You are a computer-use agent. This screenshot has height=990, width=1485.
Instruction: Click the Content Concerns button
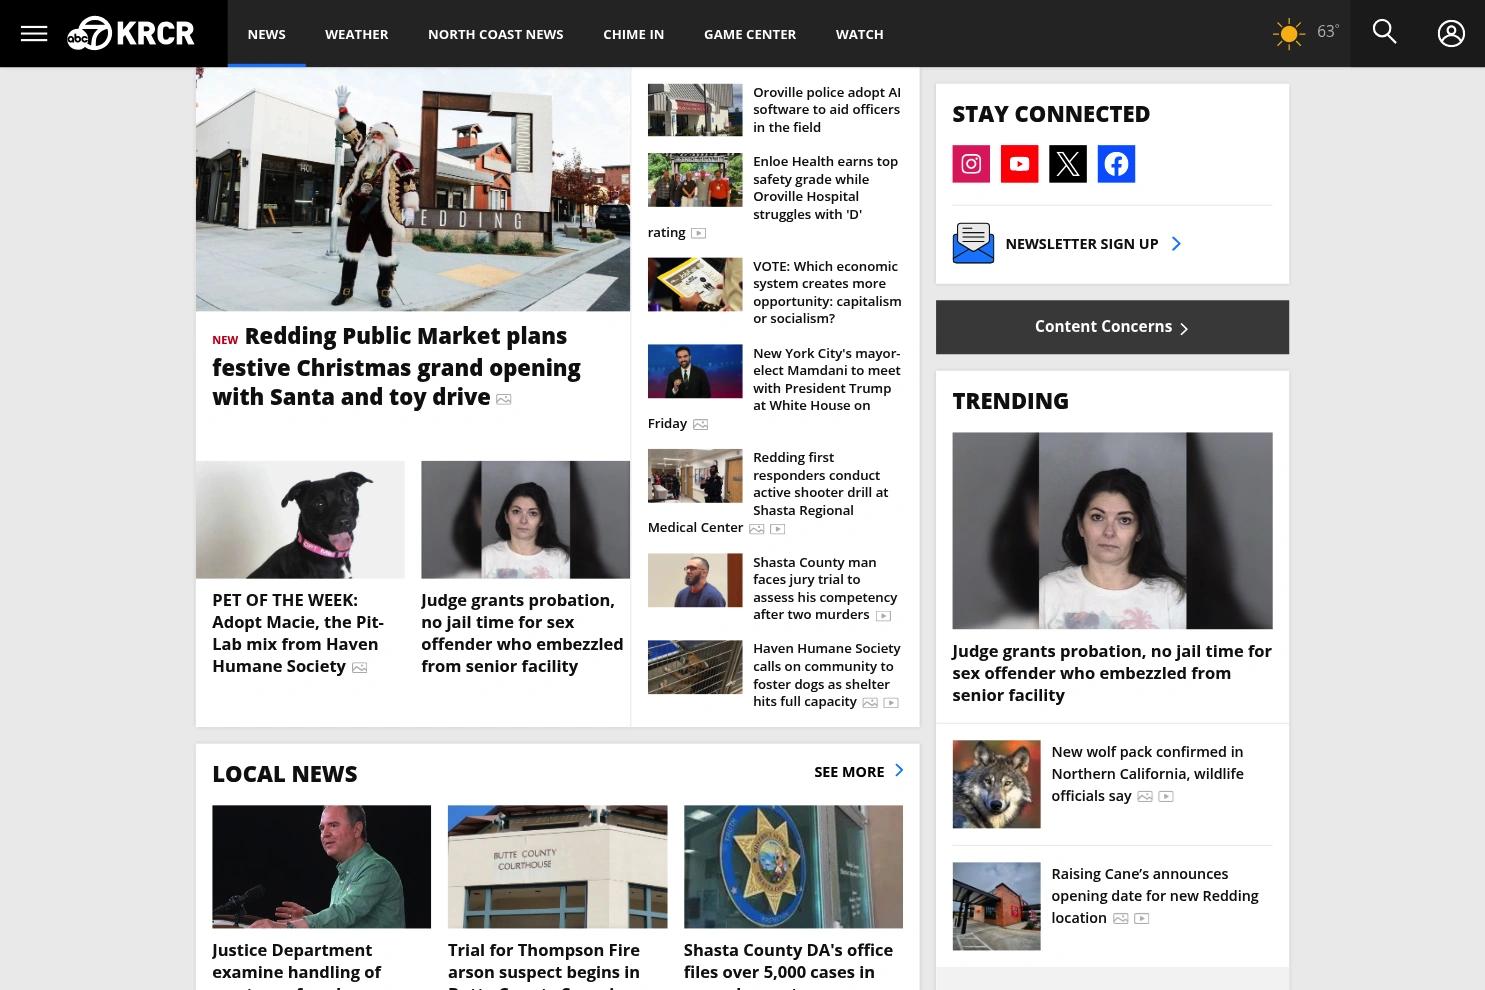coord(1112,327)
